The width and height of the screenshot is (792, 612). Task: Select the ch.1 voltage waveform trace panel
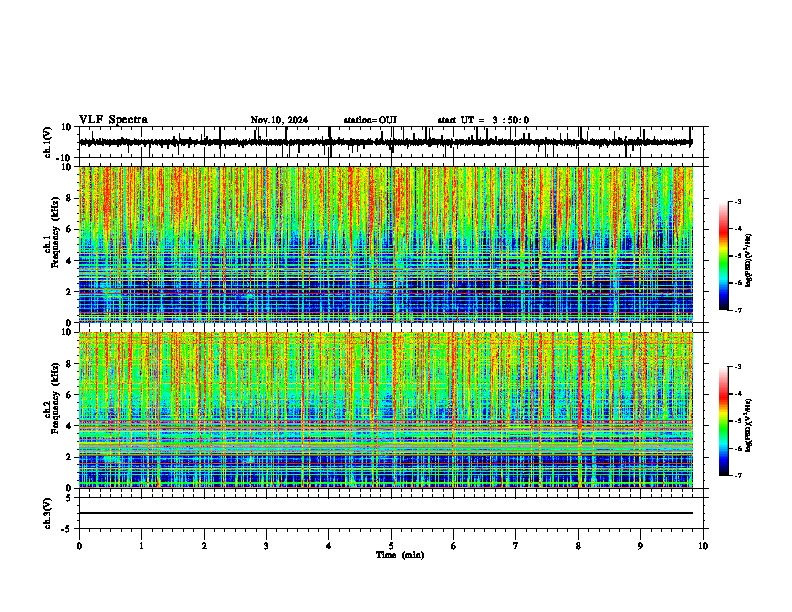click(391, 142)
